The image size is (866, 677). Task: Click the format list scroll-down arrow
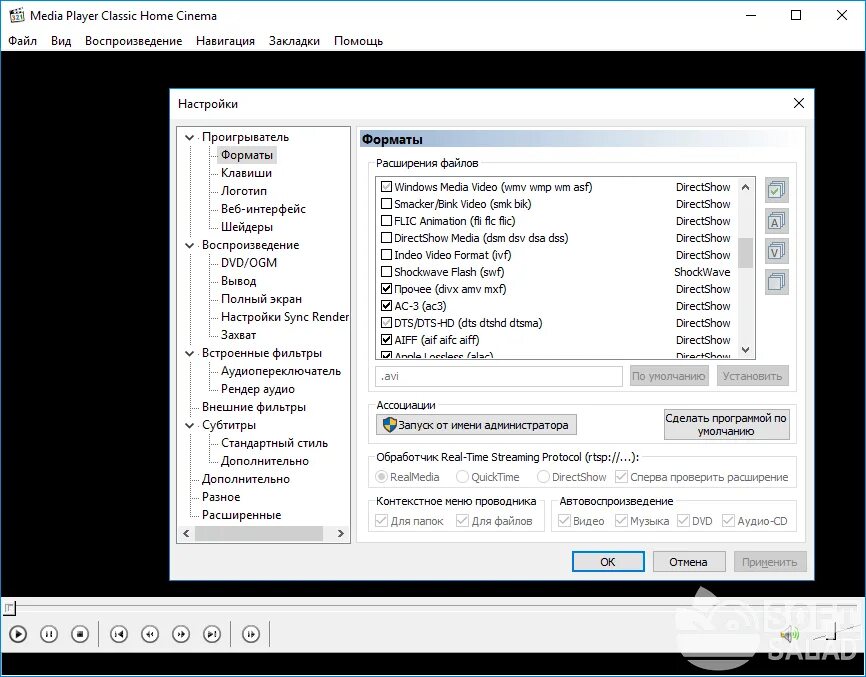point(746,350)
